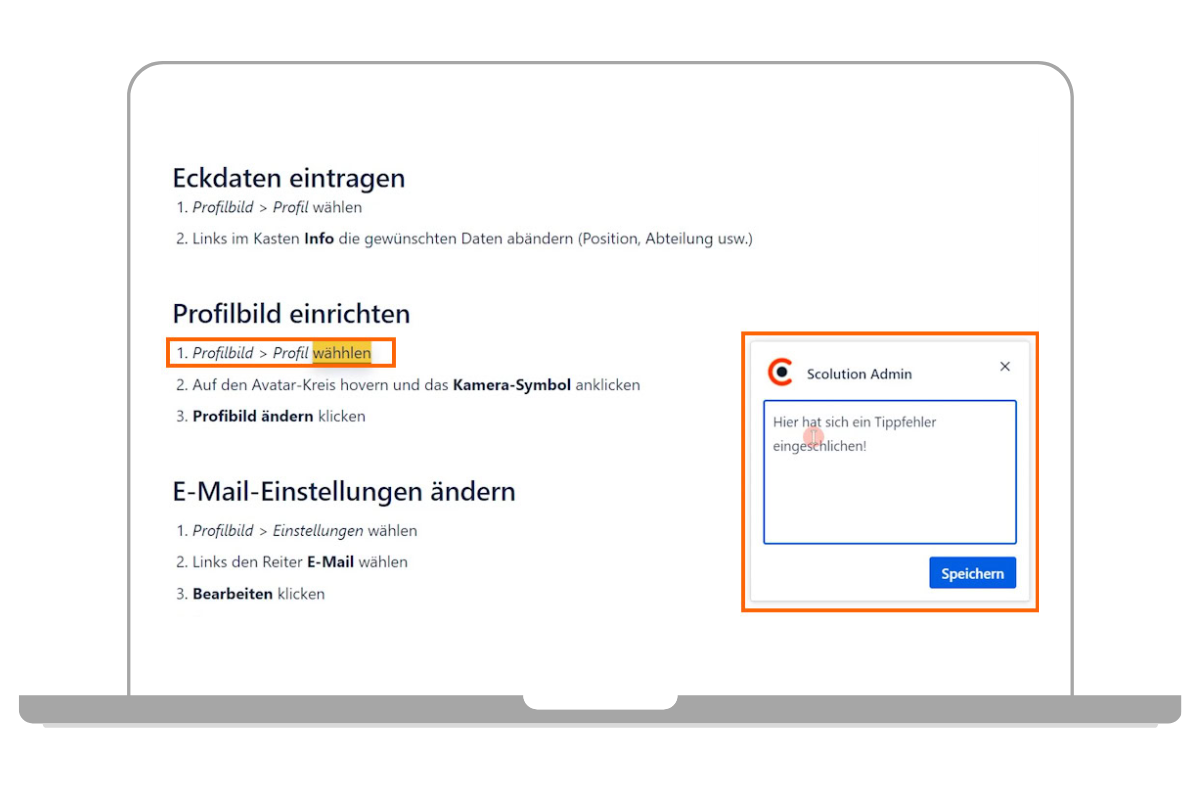Click the "Eckdaten eintragen" heading

point(288,178)
